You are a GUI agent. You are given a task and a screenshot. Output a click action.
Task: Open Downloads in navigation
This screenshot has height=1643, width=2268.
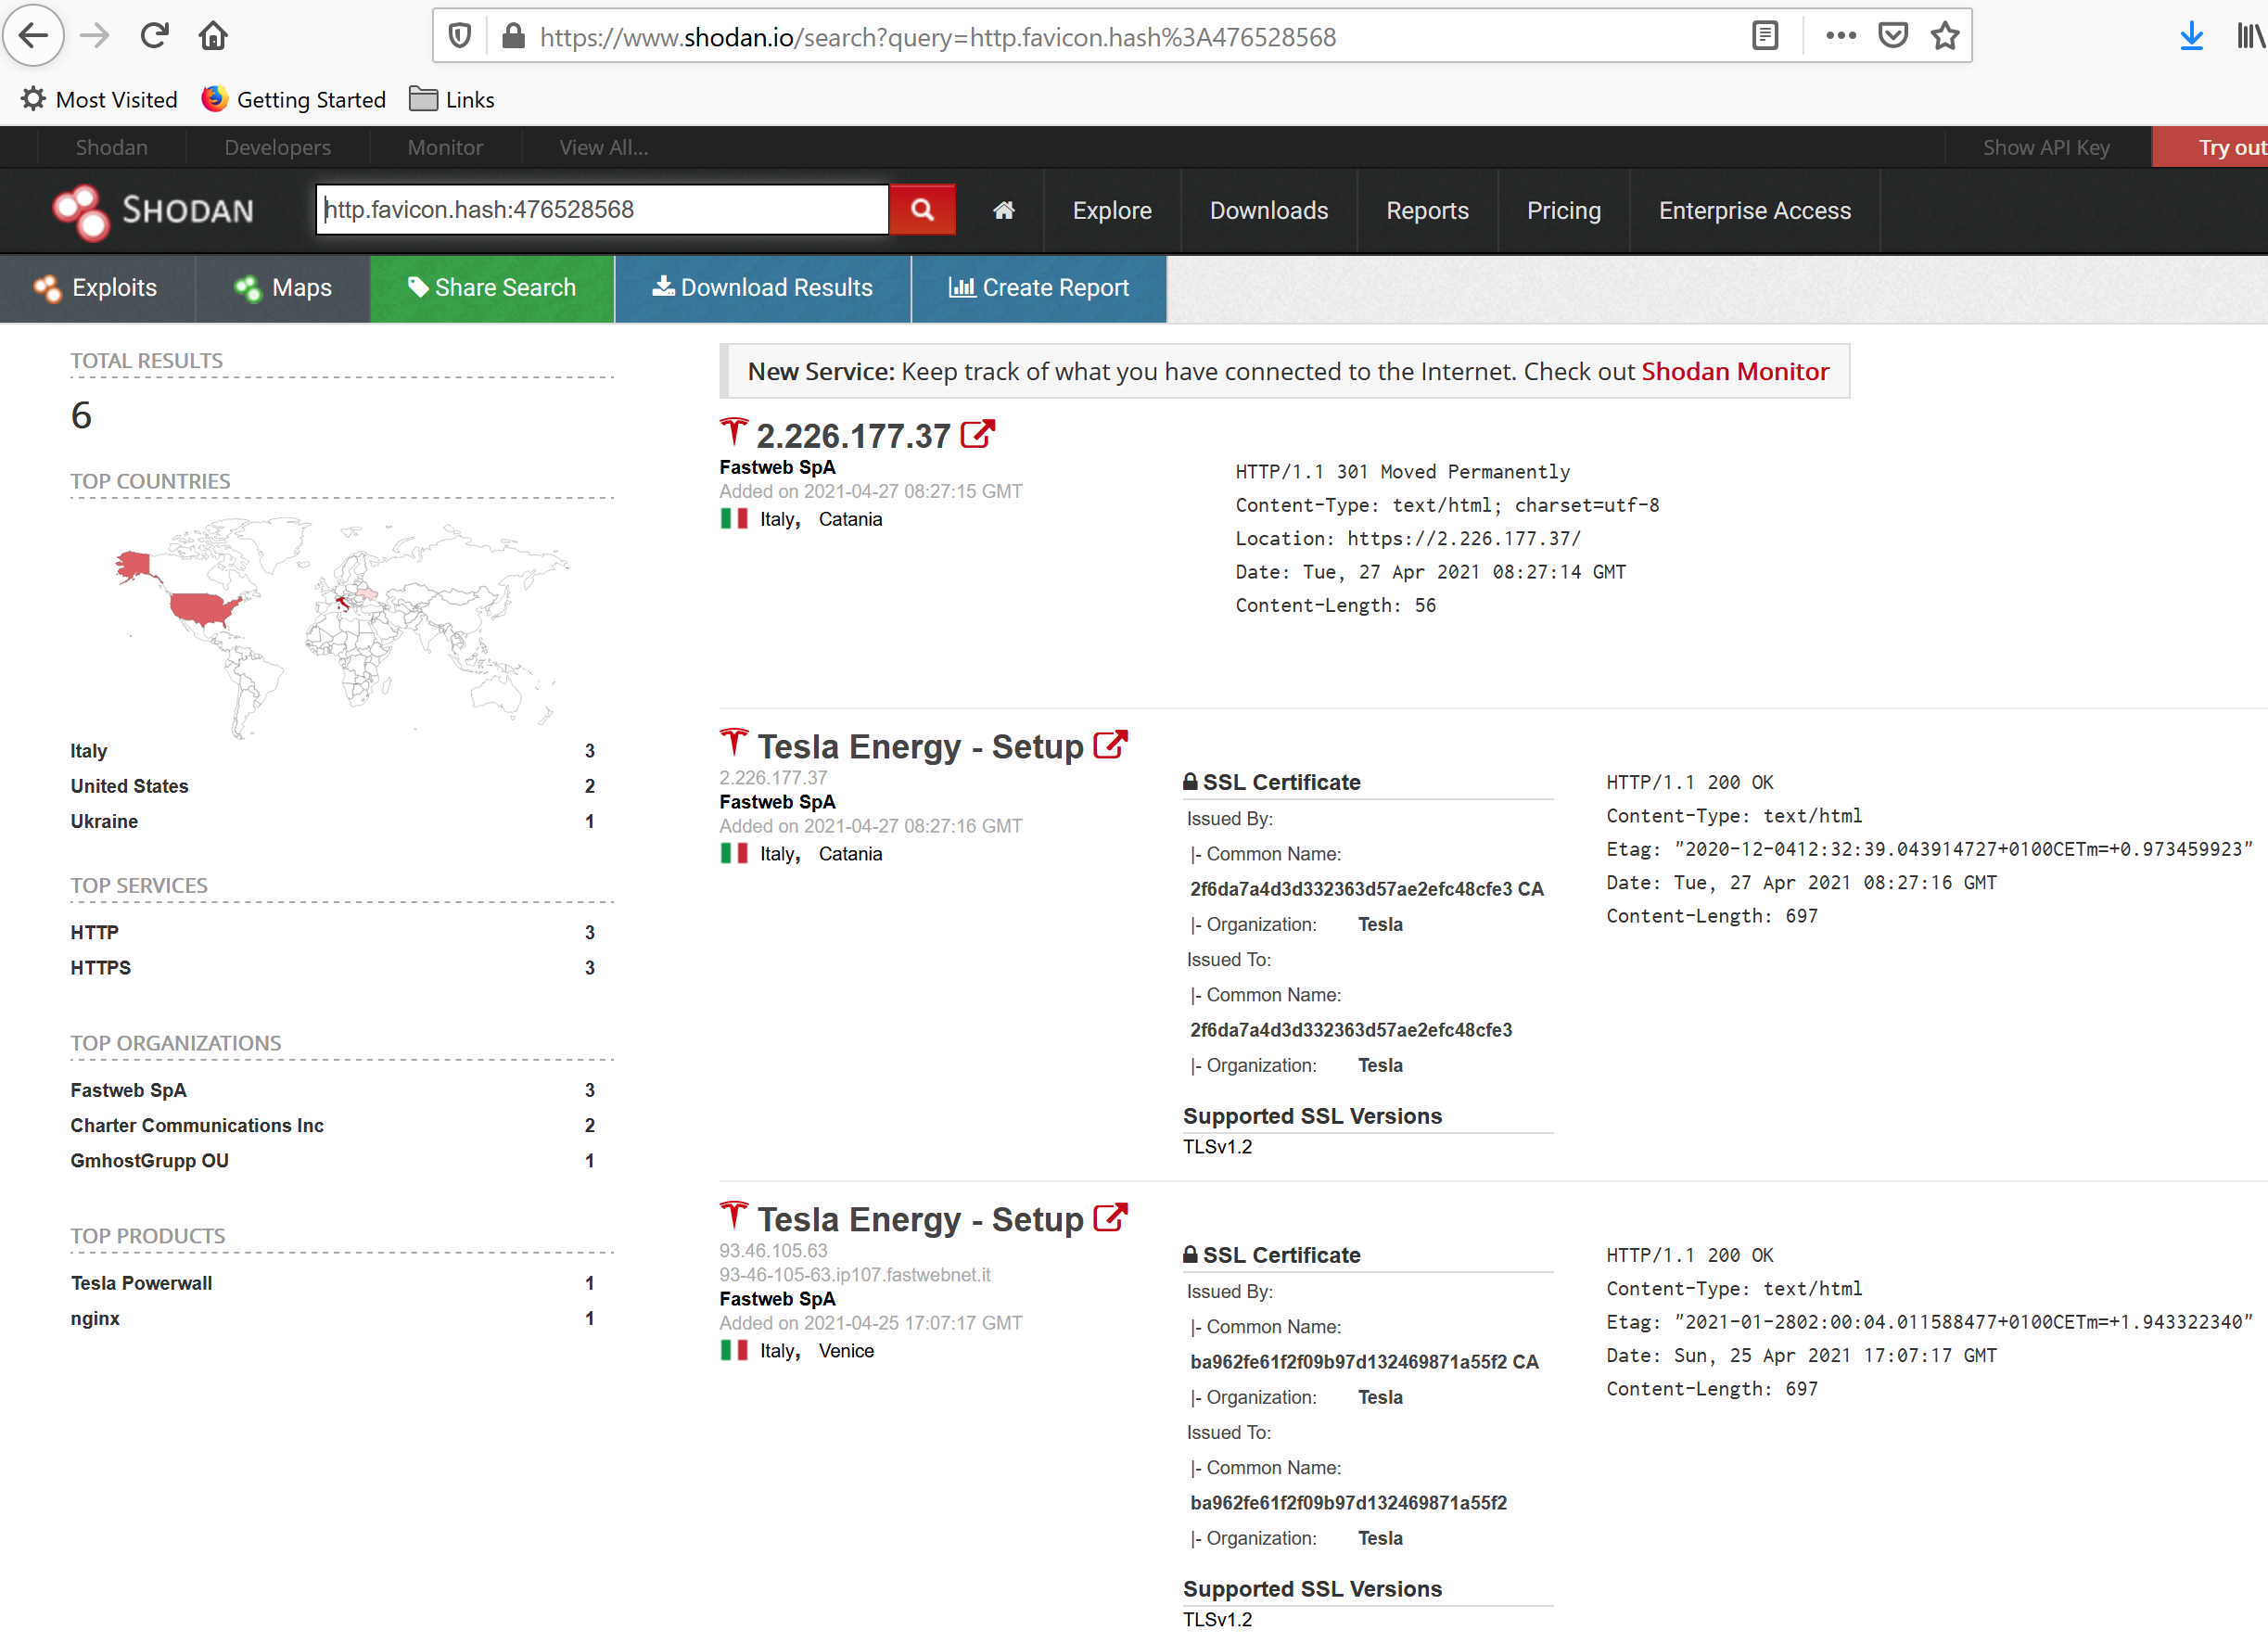click(1269, 211)
